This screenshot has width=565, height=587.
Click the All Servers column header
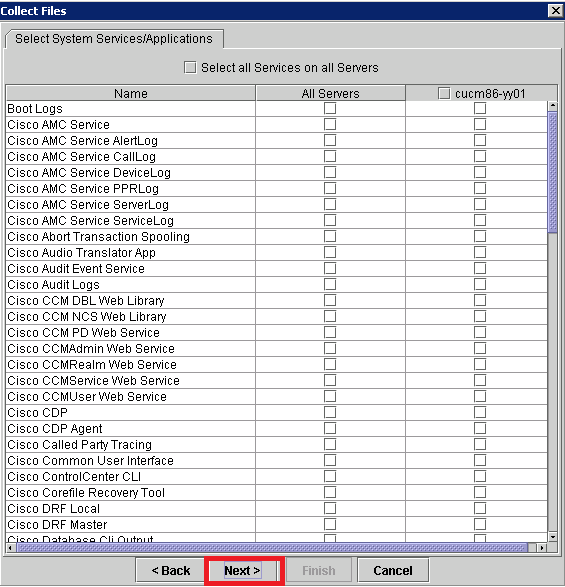(x=331, y=93)
